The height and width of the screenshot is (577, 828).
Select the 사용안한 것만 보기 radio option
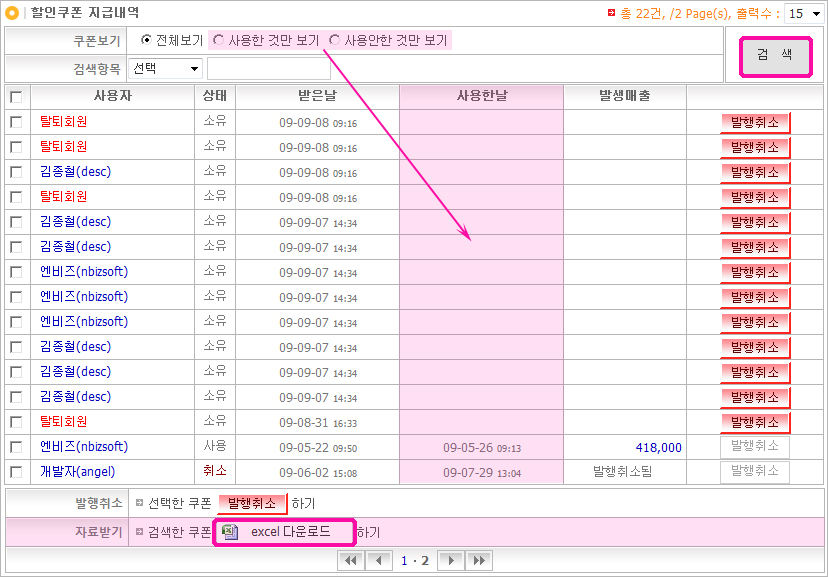tap(334, 41)
